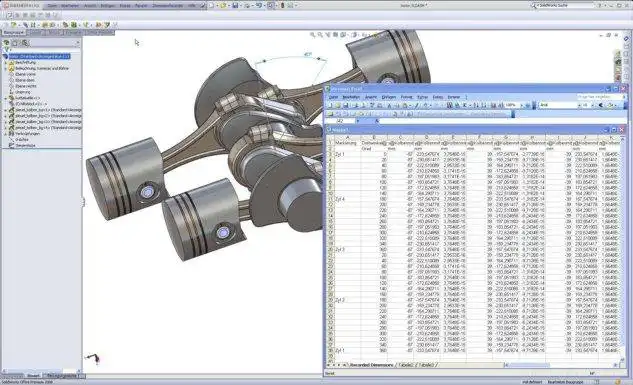Open the Excel Format menu
This screenshot has width=633, height=385.
tap(406, 97)
